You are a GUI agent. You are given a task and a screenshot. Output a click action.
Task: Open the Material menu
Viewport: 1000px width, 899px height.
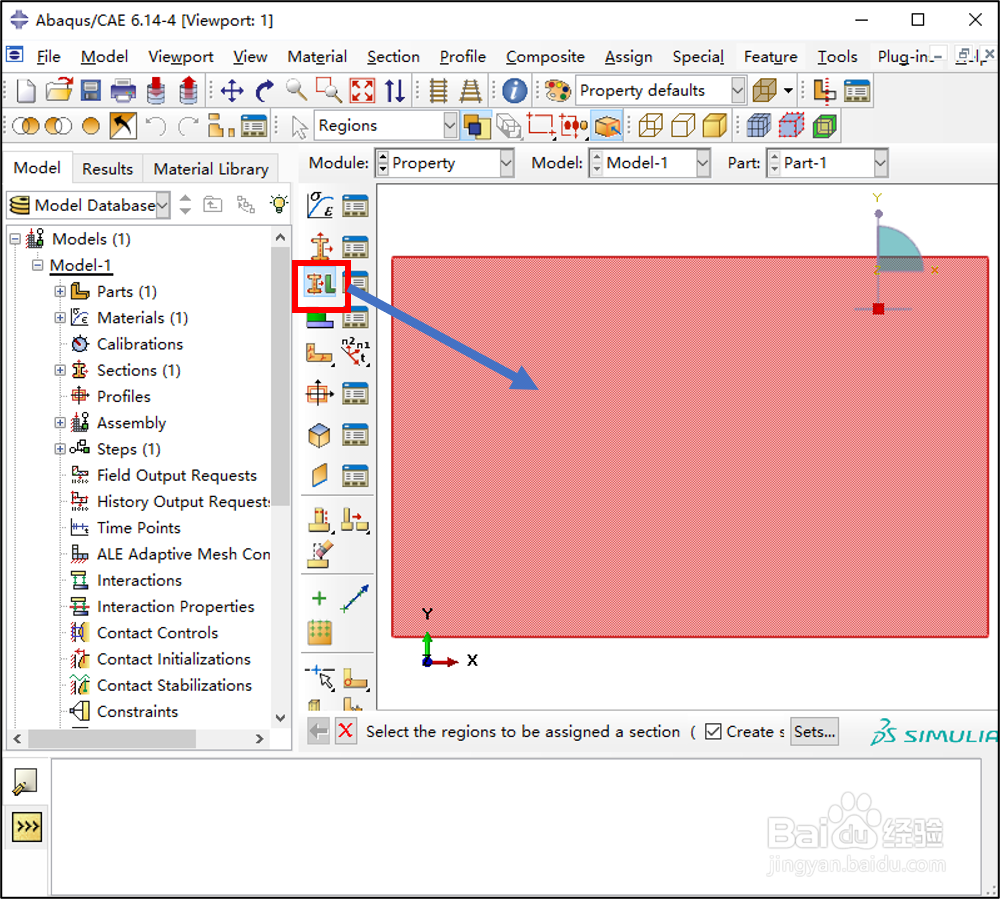(317, 57)
